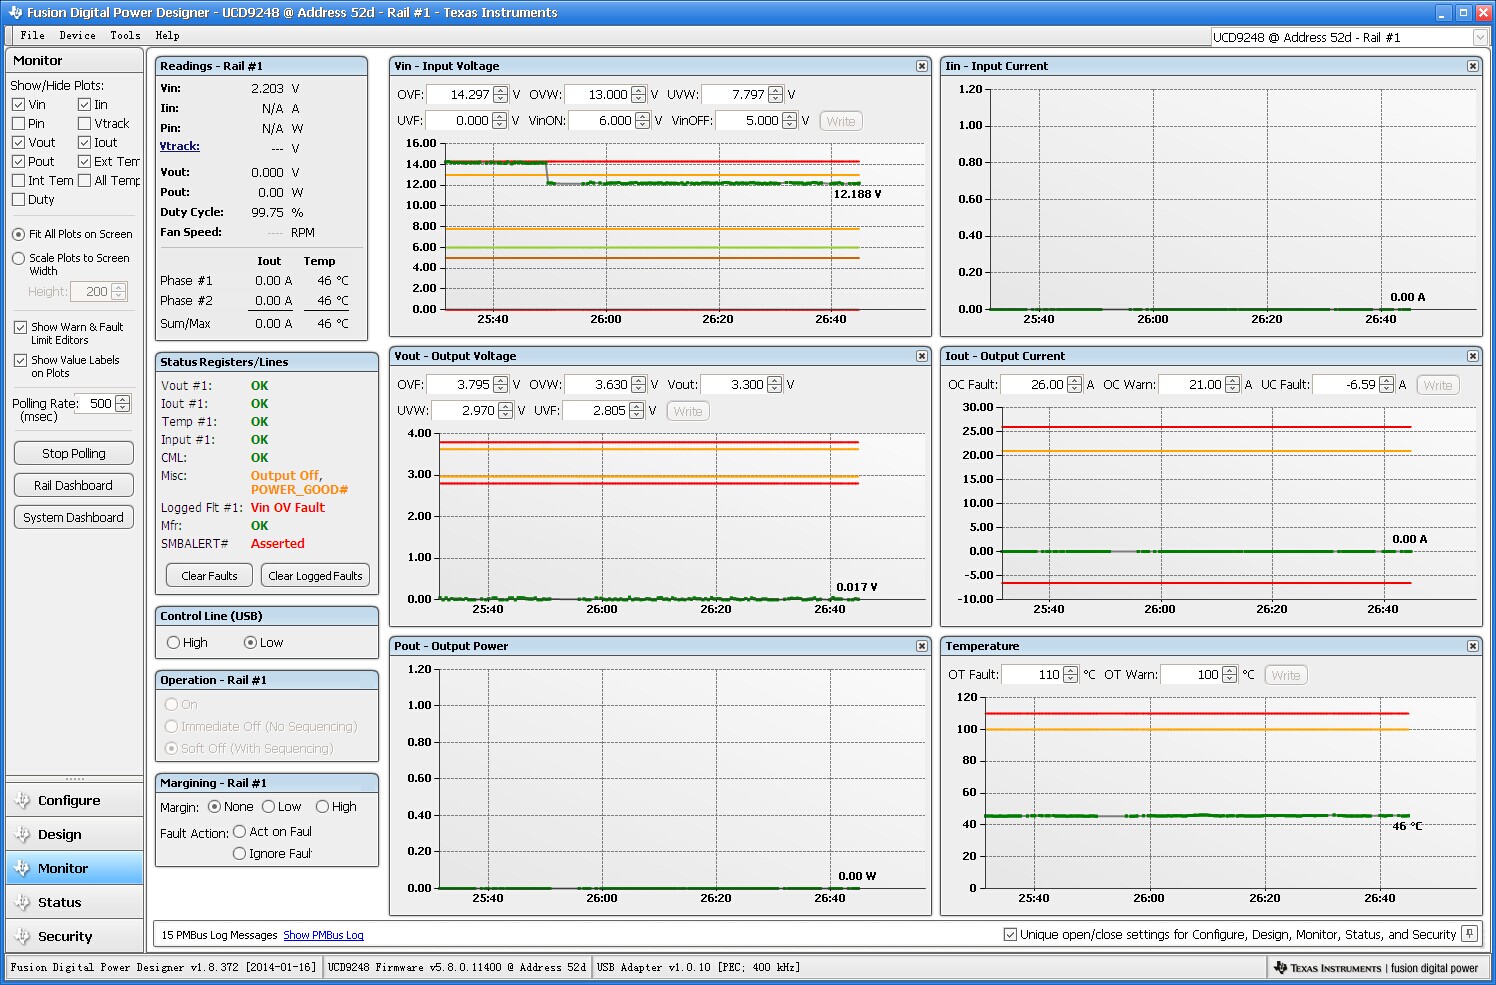Open the Show PMBus Log link
Viewport: 1496px width, 985px height.
point(323,936)
